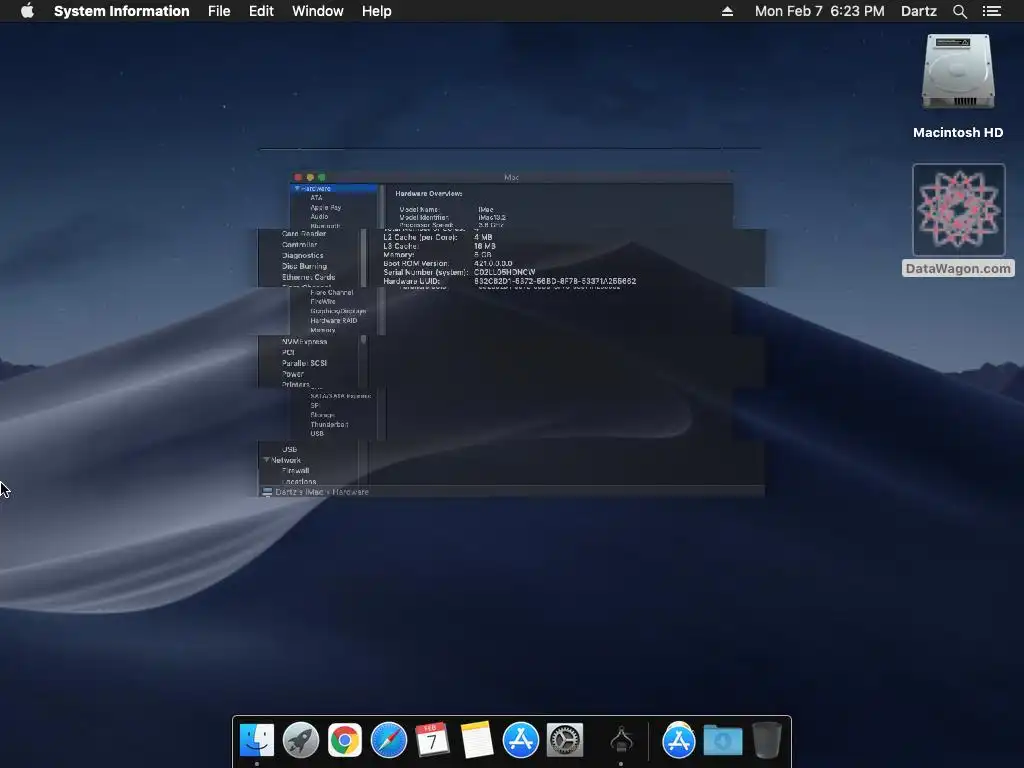Image resolution: width=1024 pixels, height=768 pixels.
Task: Open System Preferences gear in Dock
Action: pyautogui.click(x=564, y=741)
